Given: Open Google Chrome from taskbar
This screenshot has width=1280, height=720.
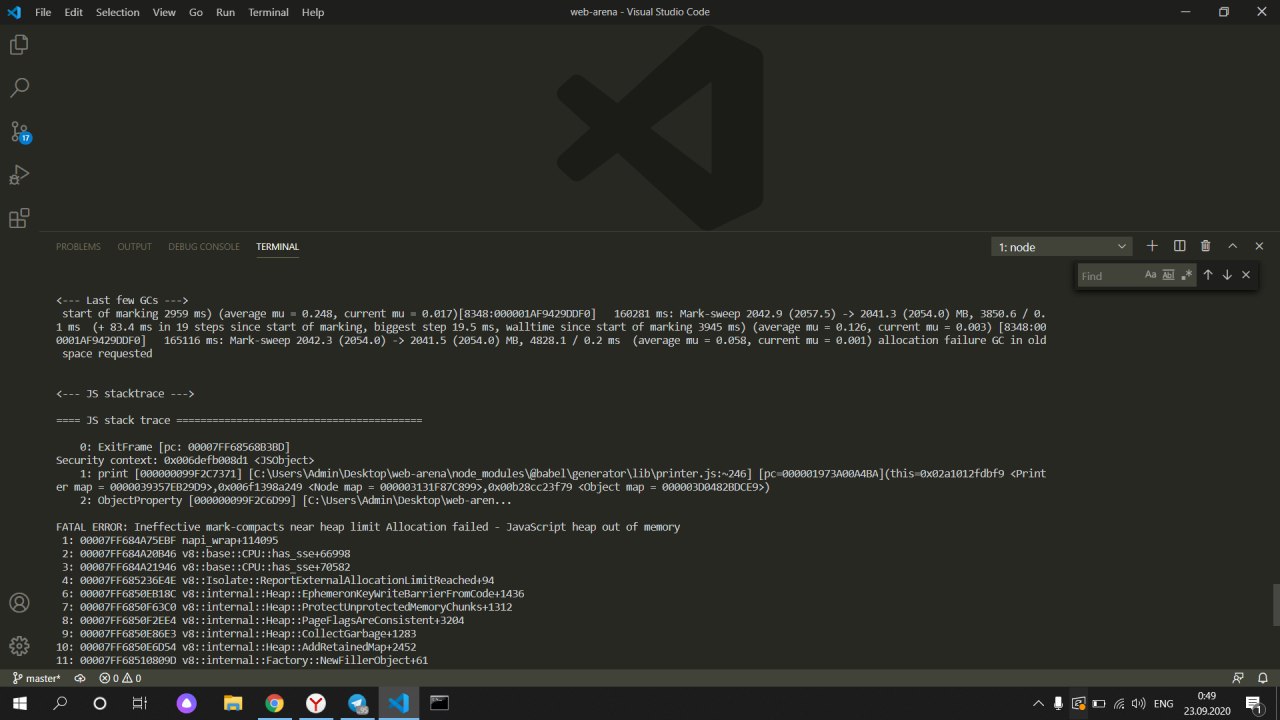Looking at the screenshot, I should point(274,703).
